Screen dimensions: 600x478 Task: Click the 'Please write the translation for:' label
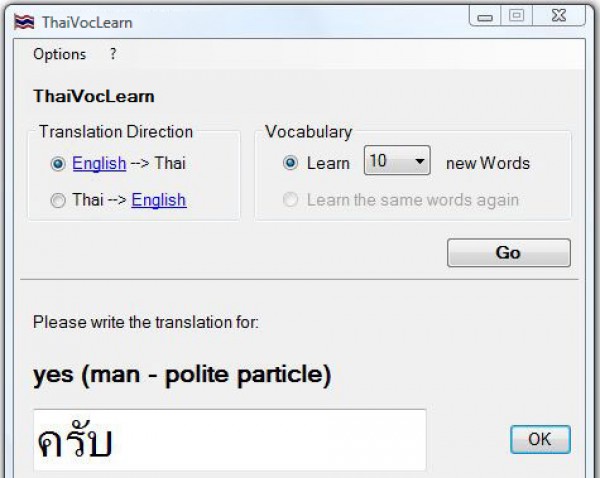point(146,322)
